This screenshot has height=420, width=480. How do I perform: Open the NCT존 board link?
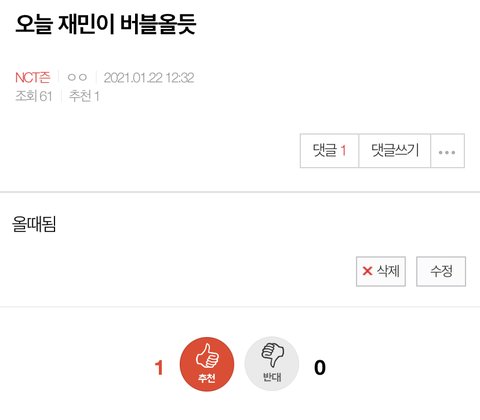pyautogui.click(x=33, y=78)
